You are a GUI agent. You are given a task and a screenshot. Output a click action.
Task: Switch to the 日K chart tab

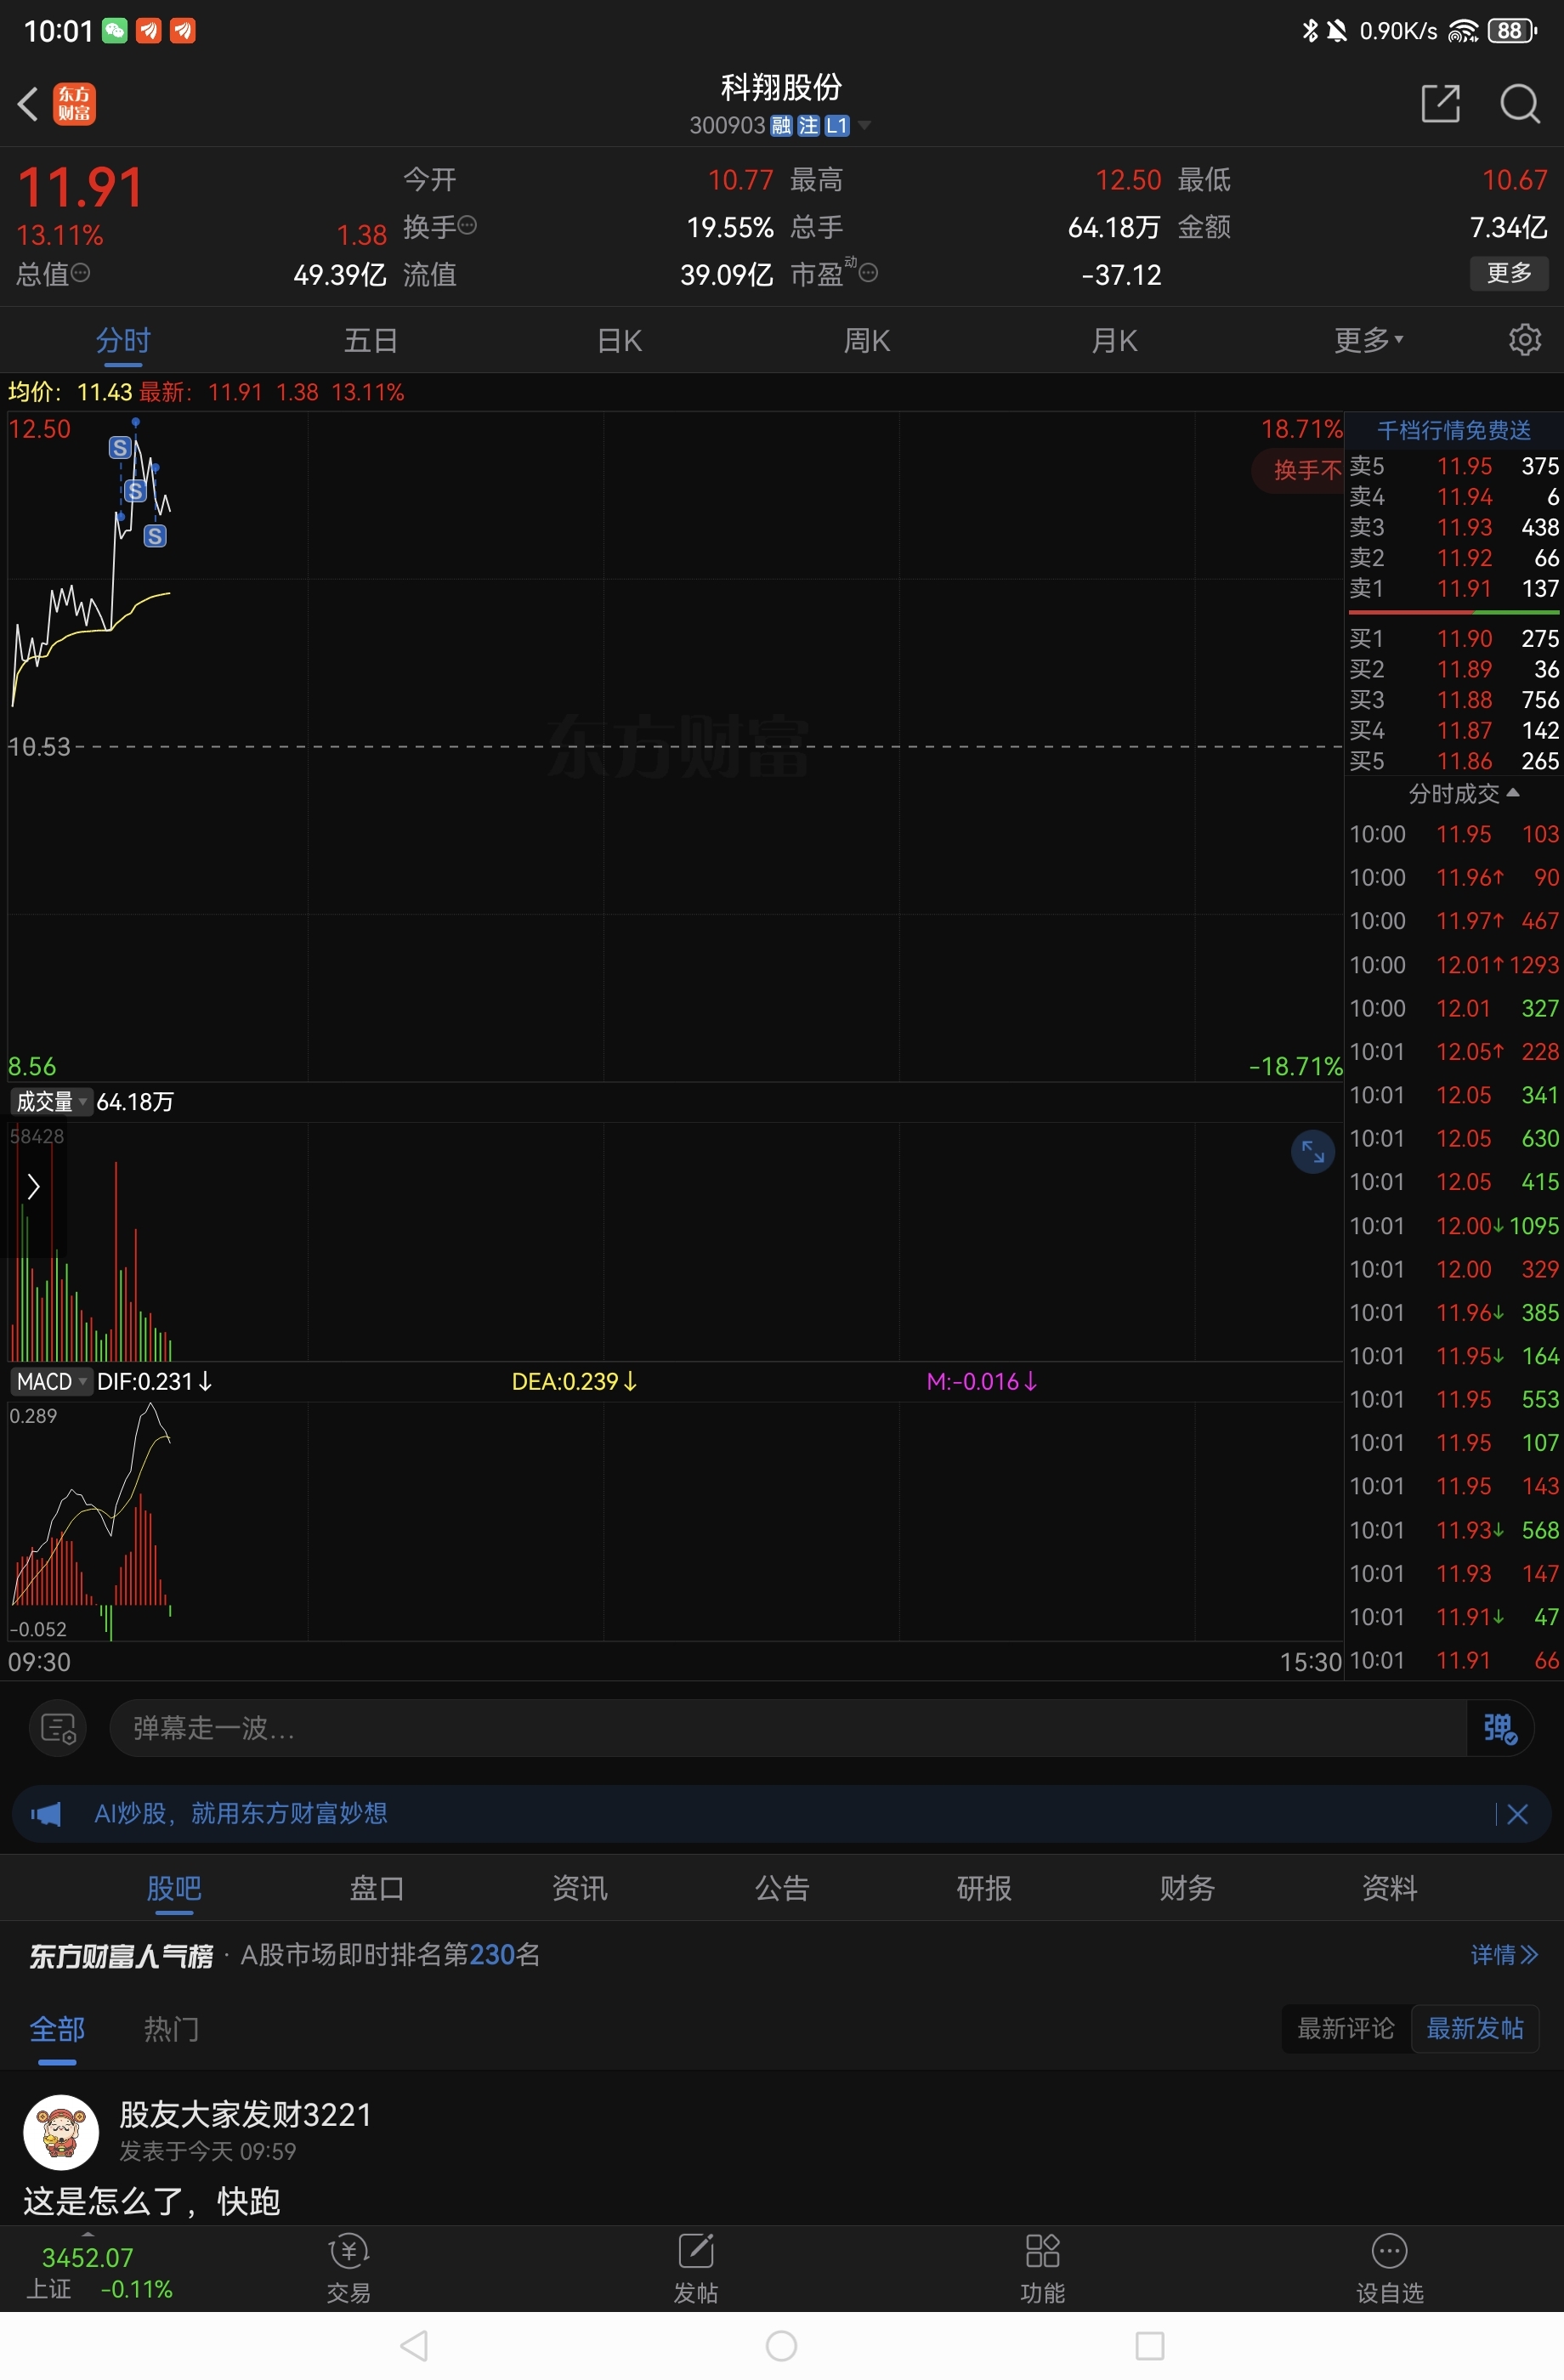[x=619, y=340]
